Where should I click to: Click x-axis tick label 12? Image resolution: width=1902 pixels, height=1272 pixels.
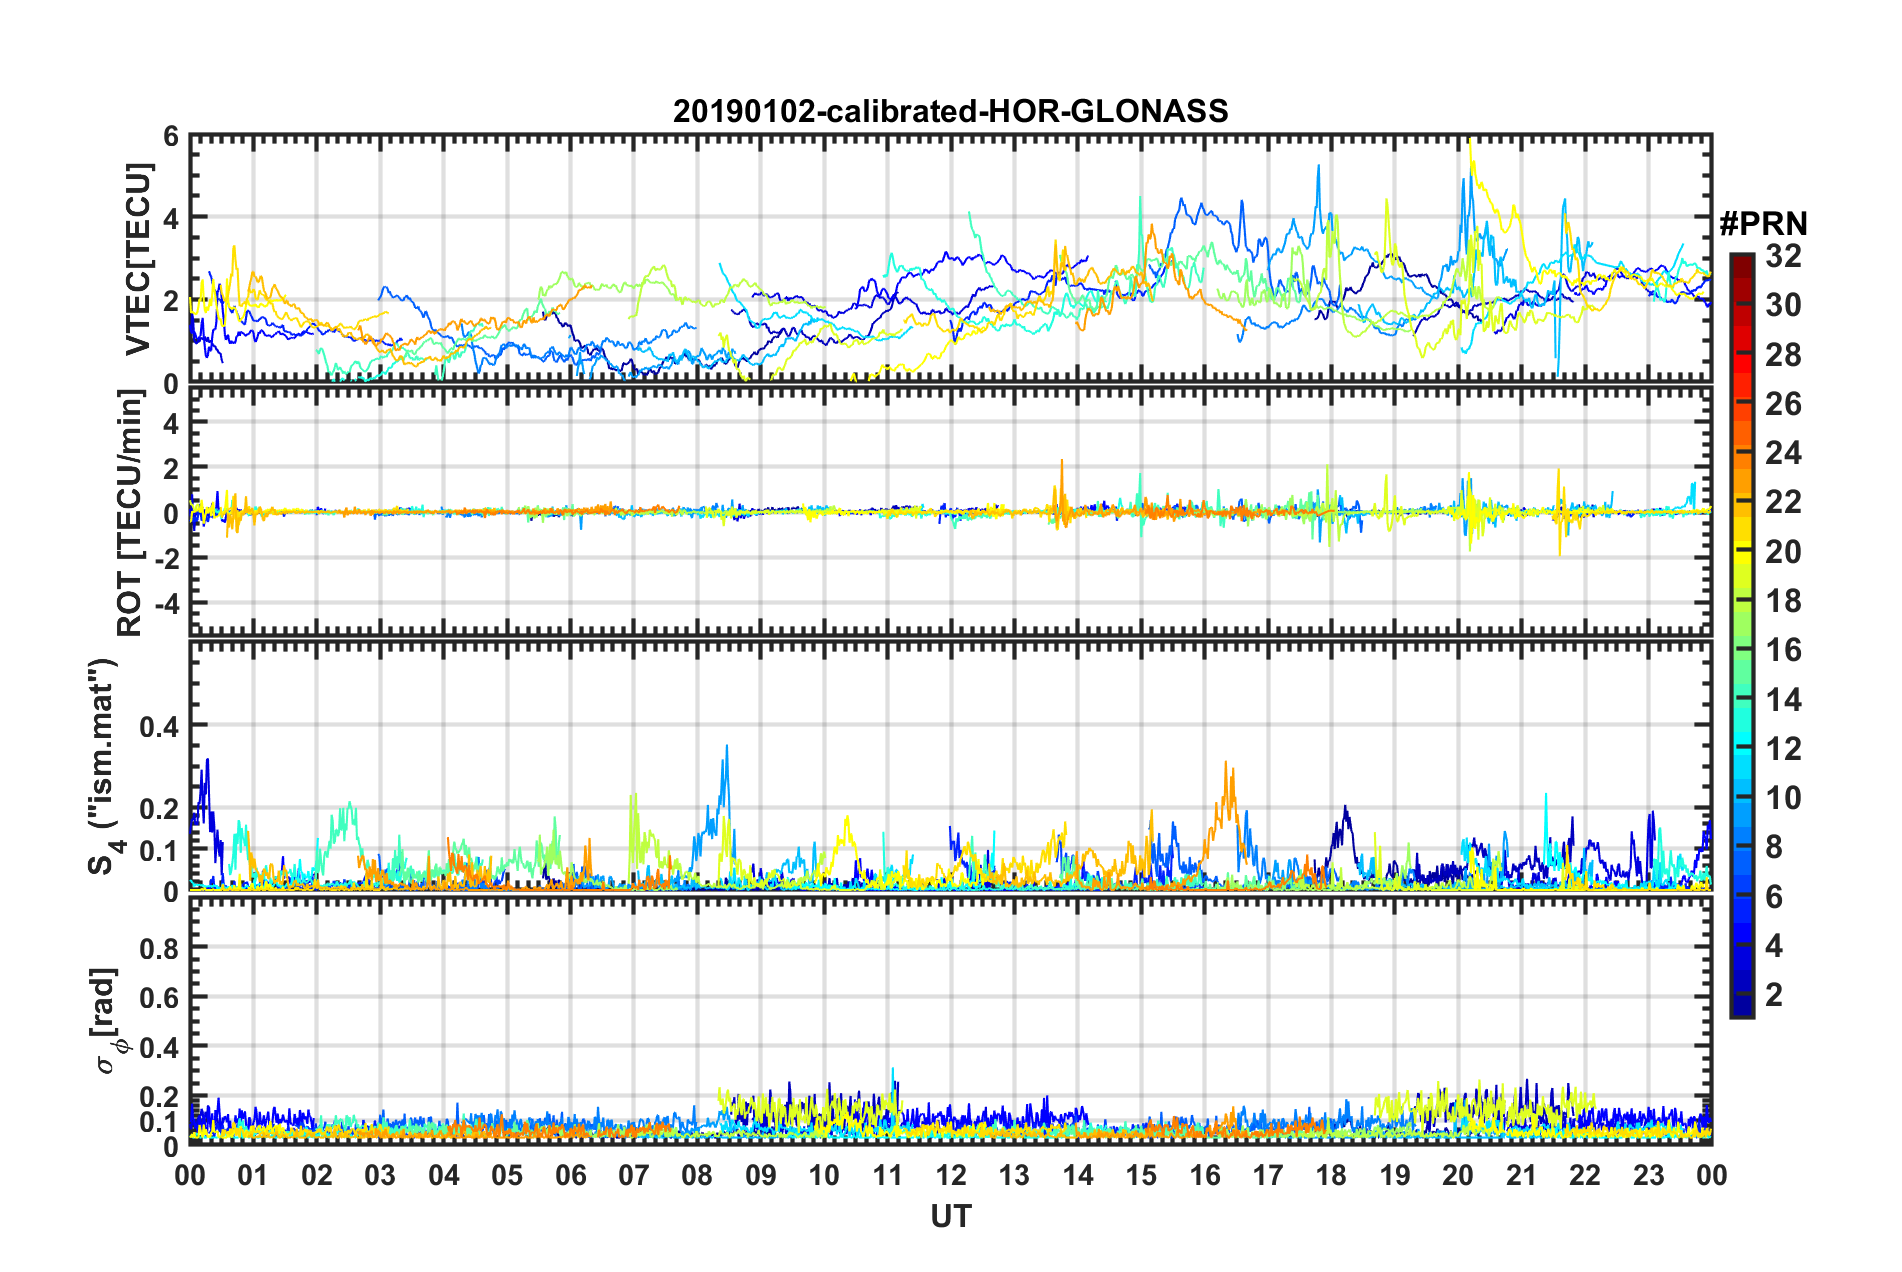click(x=951, y=1175)
